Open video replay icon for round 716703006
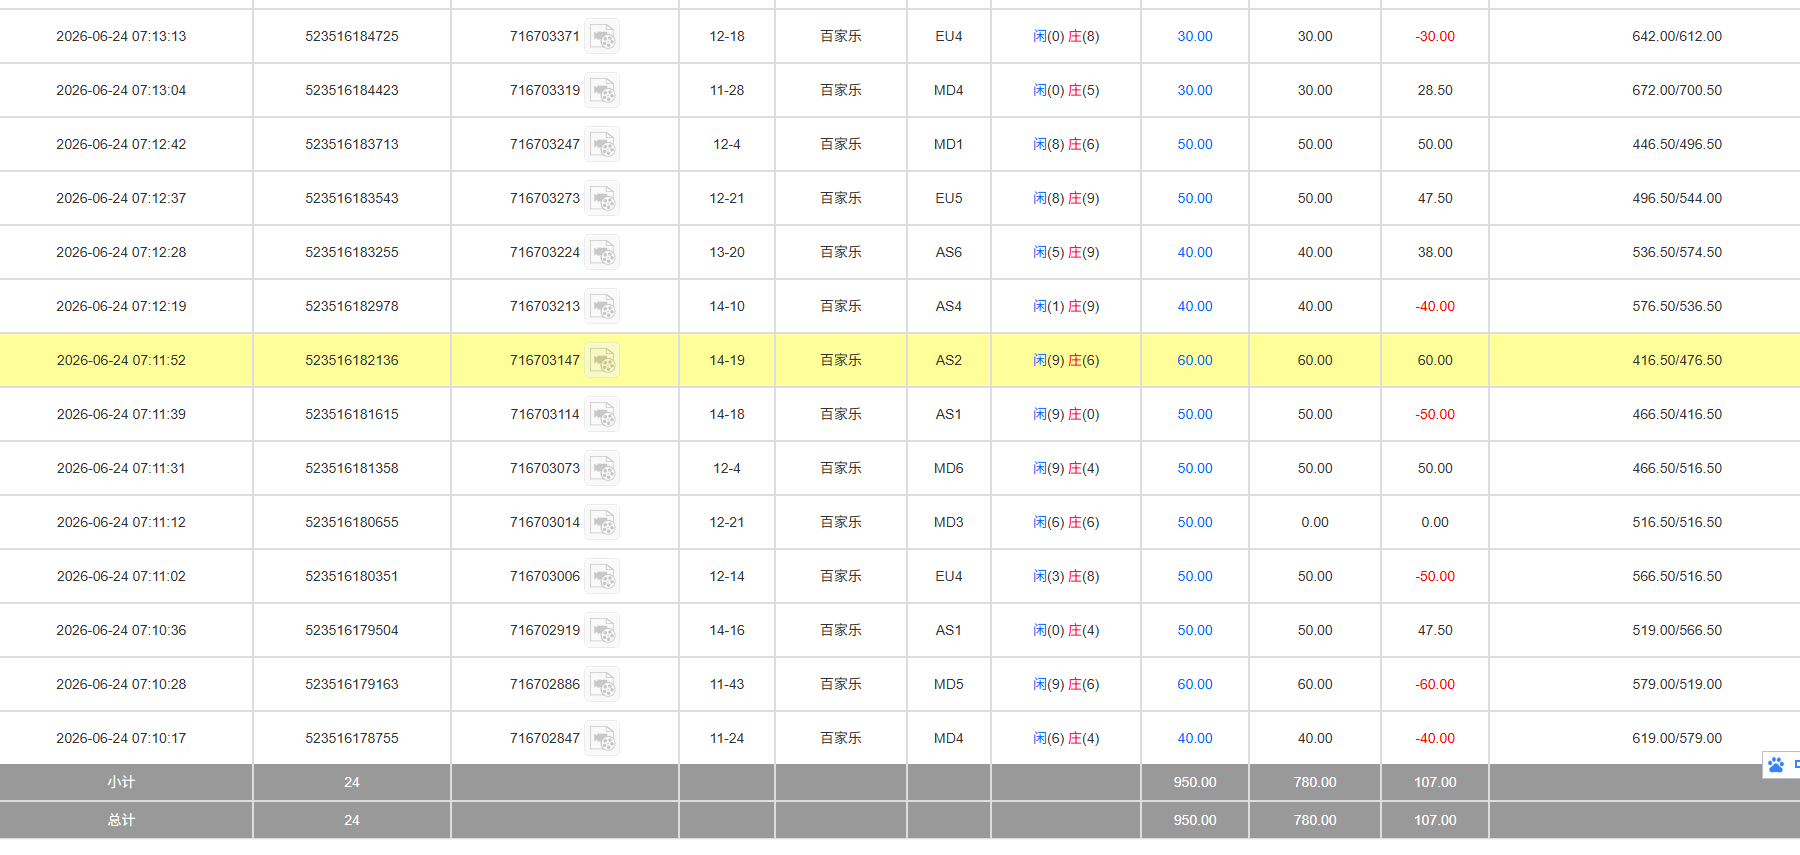Viewport: 1800px width, 855px height. (x=602, y=576)
